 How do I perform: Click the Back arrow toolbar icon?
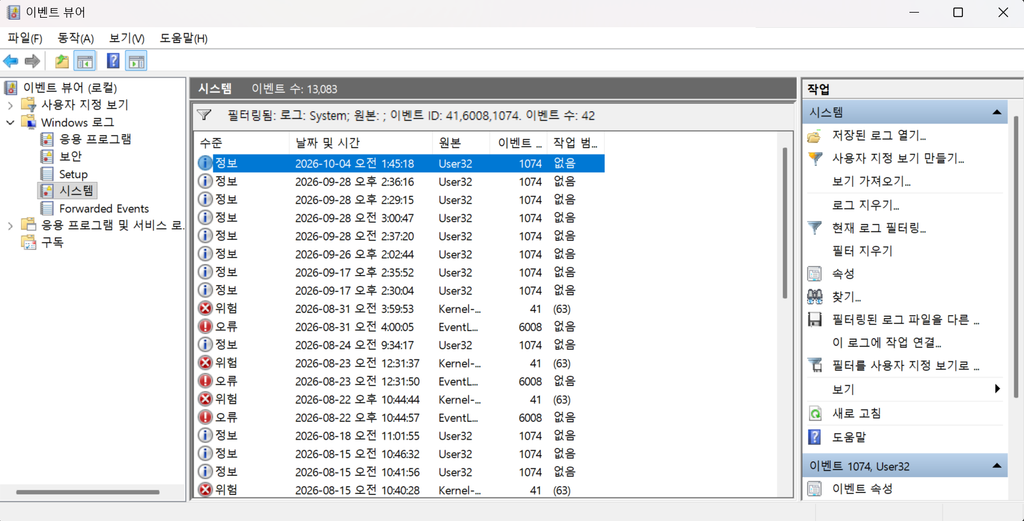[10, 61]
